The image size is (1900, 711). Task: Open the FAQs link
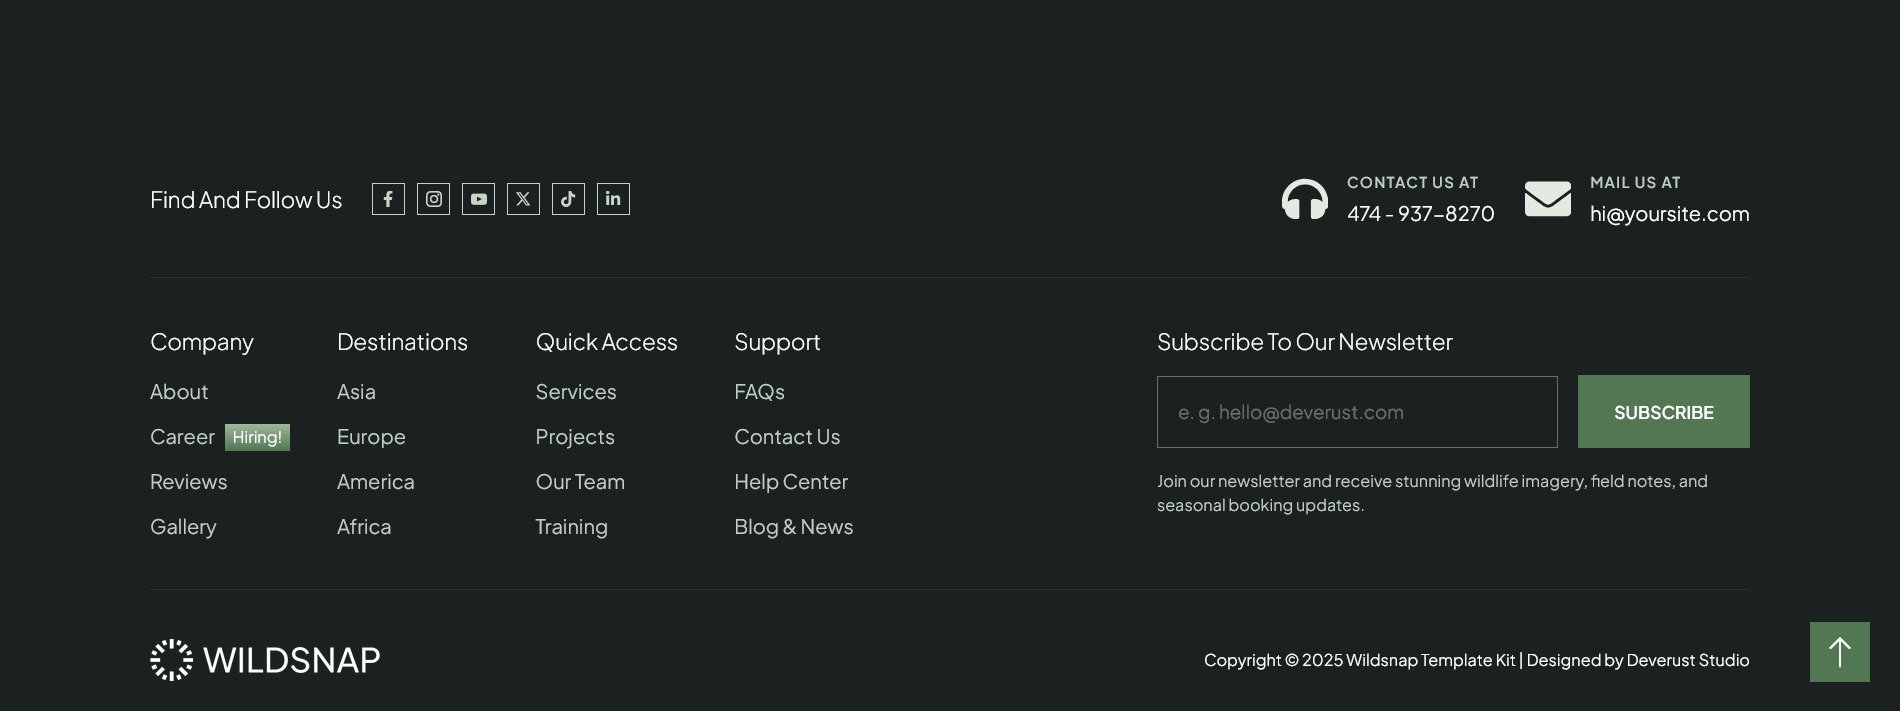click(x=759, y=392)
